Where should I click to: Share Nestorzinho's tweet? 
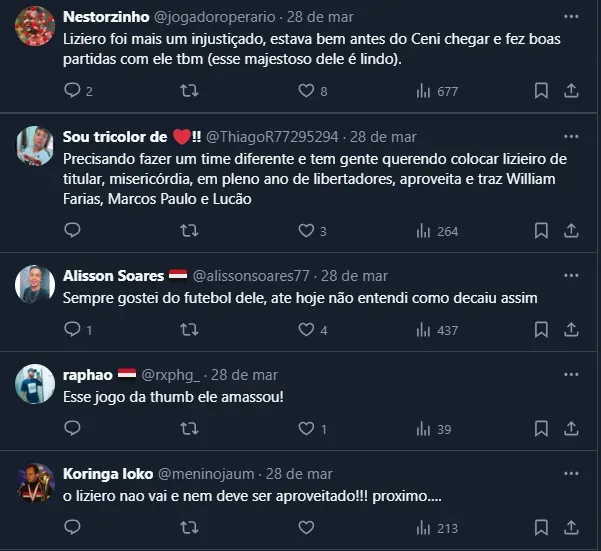point(571,91)
